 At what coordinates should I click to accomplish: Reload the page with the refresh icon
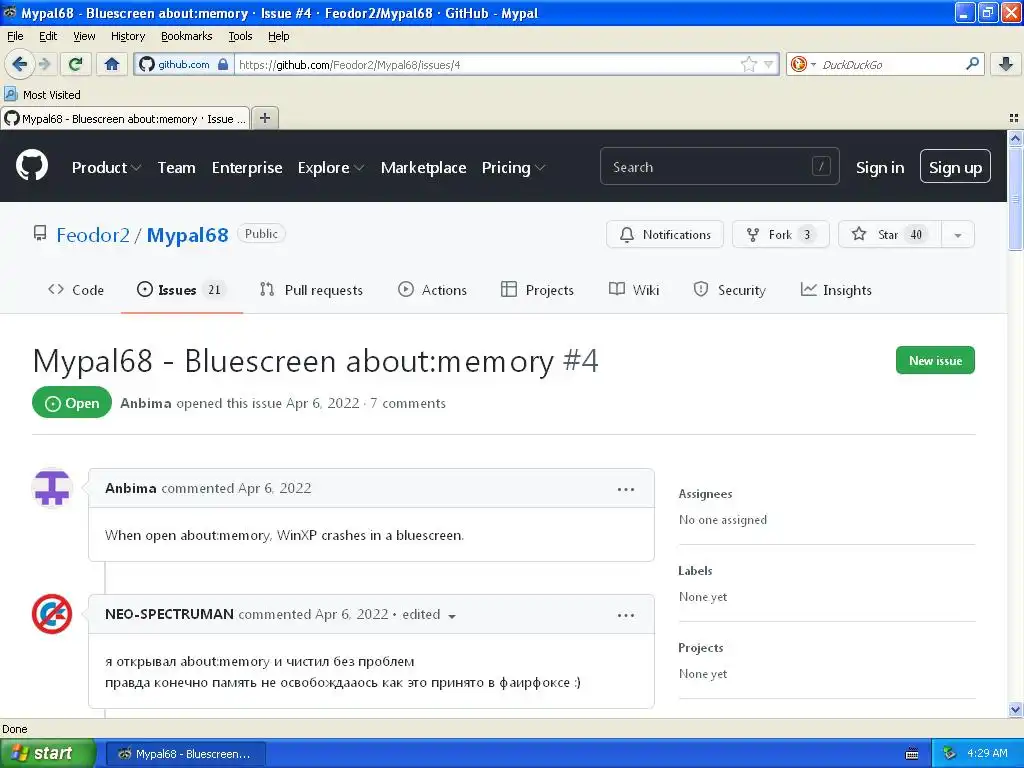(x=75, y=64)
